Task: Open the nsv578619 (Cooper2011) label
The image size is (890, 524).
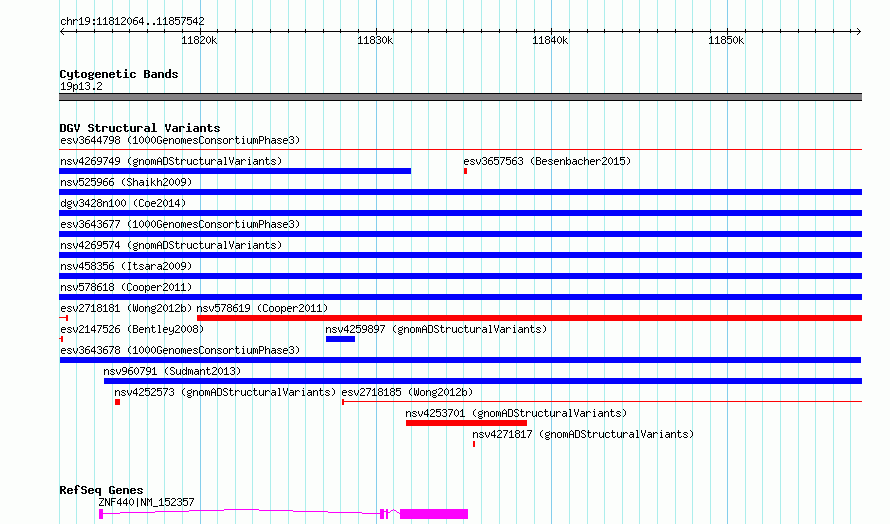Action: click(x=262, y=308)
